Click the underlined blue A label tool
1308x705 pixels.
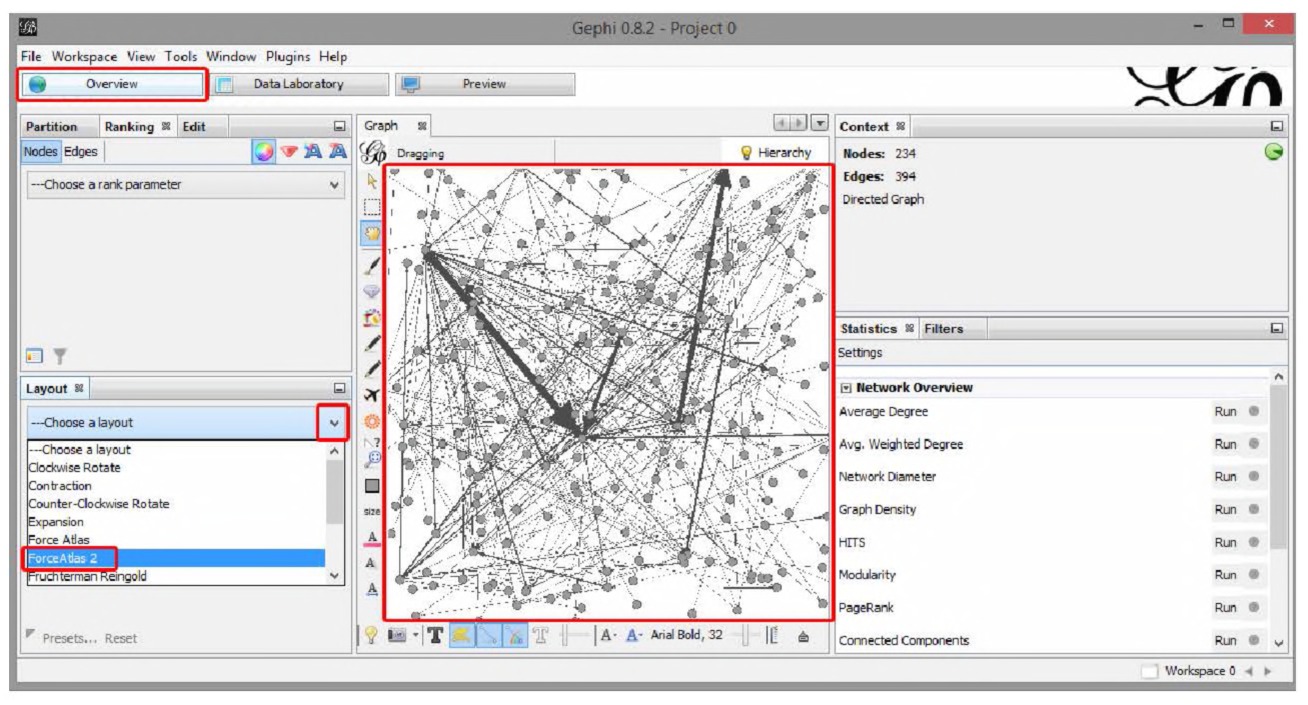(372, 588)
